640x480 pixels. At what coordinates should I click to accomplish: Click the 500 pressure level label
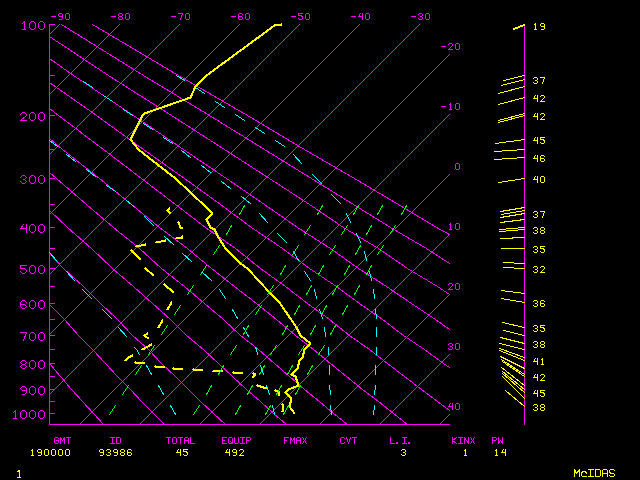pos(33,269)
